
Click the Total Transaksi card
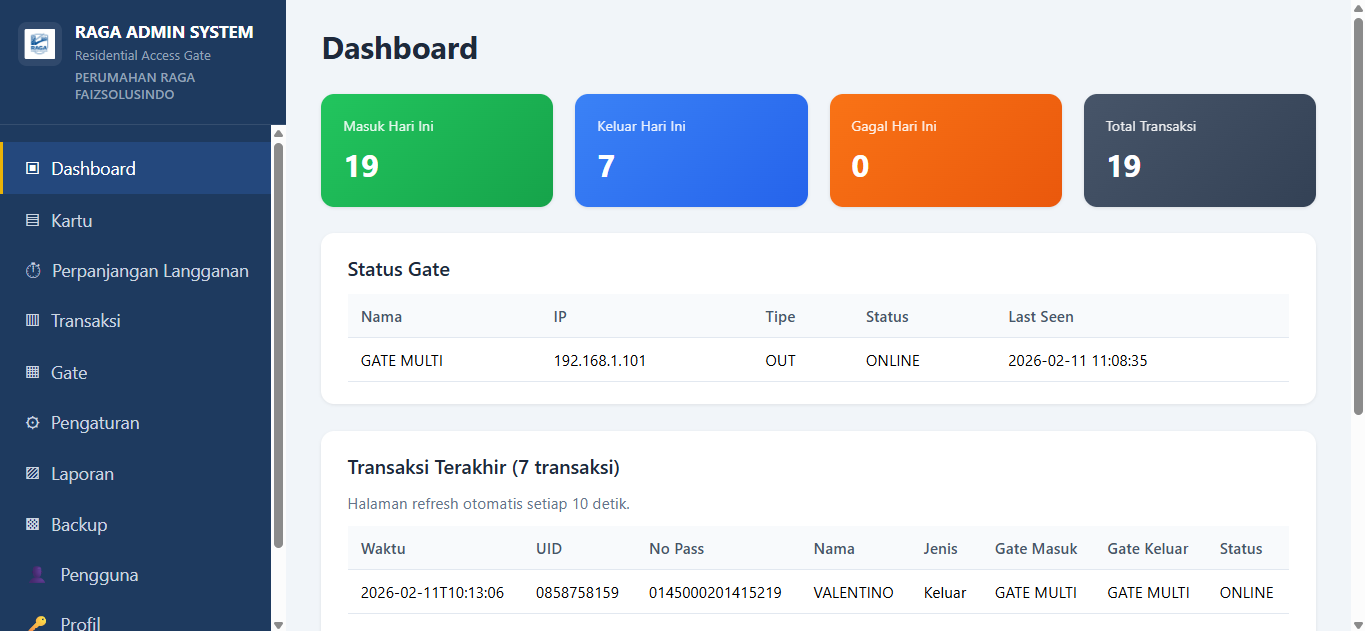tap(1199, 151)
